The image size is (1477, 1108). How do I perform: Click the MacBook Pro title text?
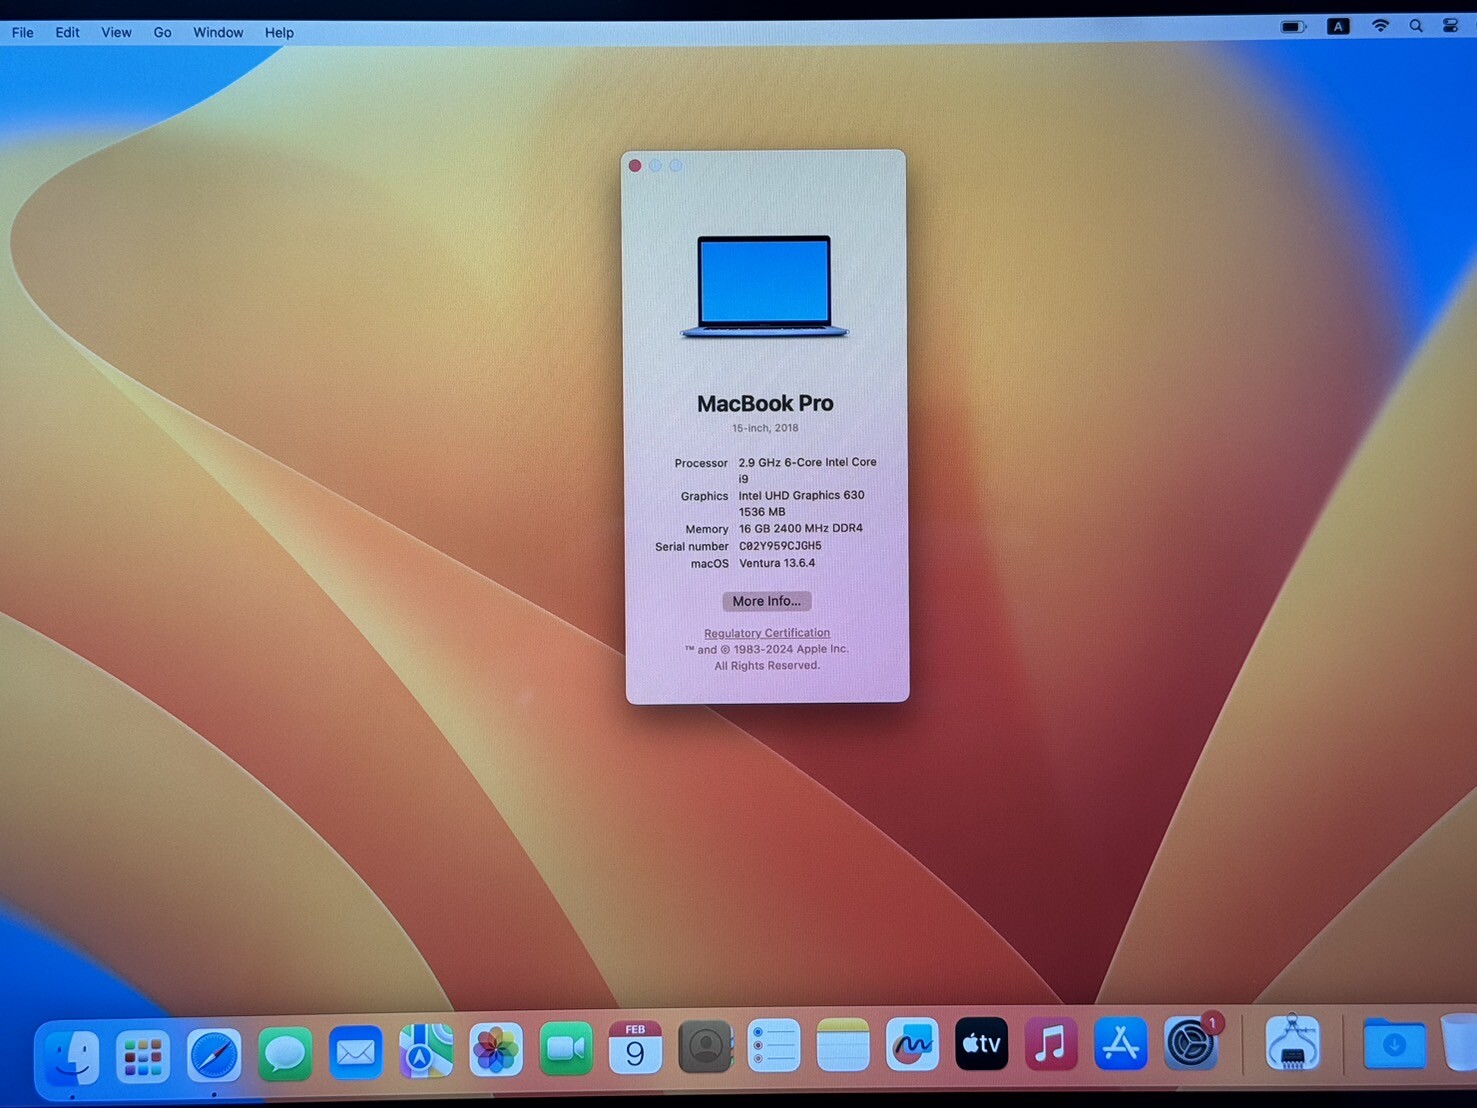pyautogui.click(x=765, y=404)
